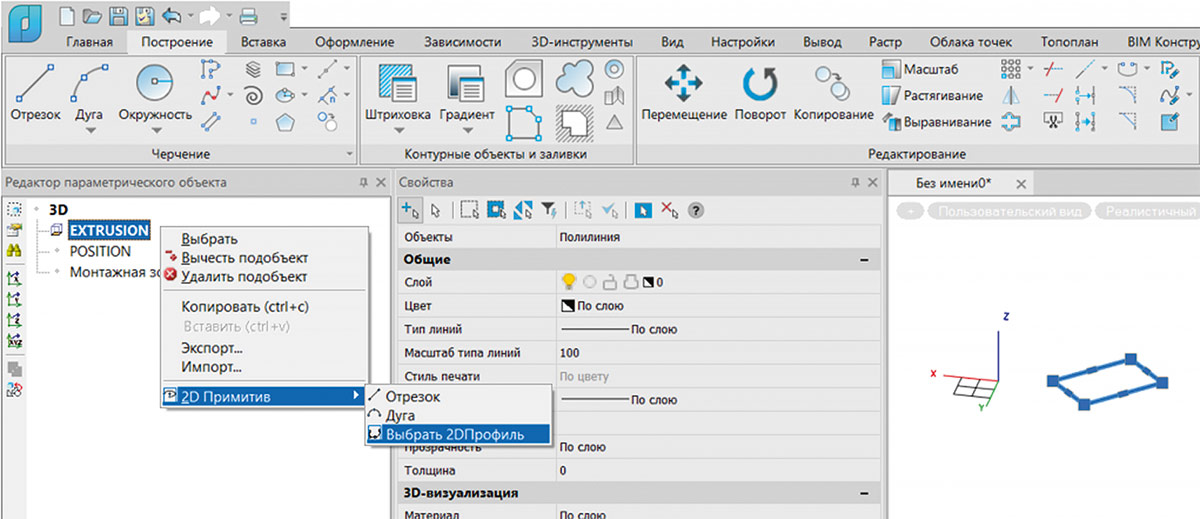This screenshot has height=519, width=1200.
Task: Click the Реалистичный visual style label
Action: pos(1148,211)
